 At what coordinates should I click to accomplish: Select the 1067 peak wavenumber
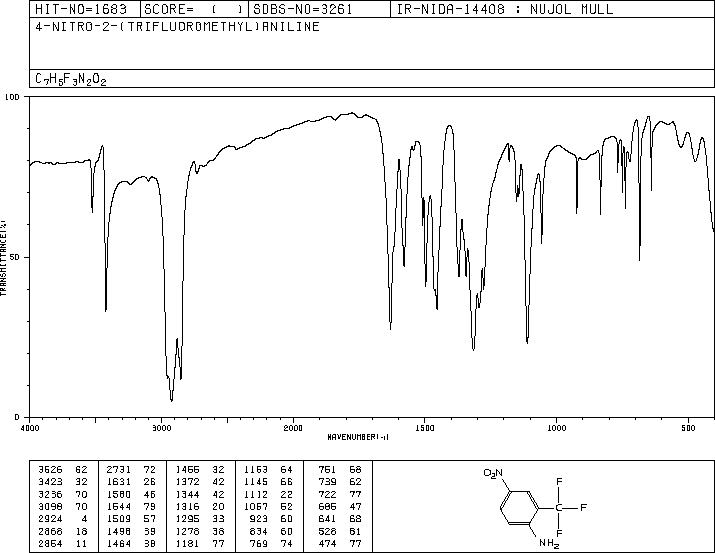(256, 506)
